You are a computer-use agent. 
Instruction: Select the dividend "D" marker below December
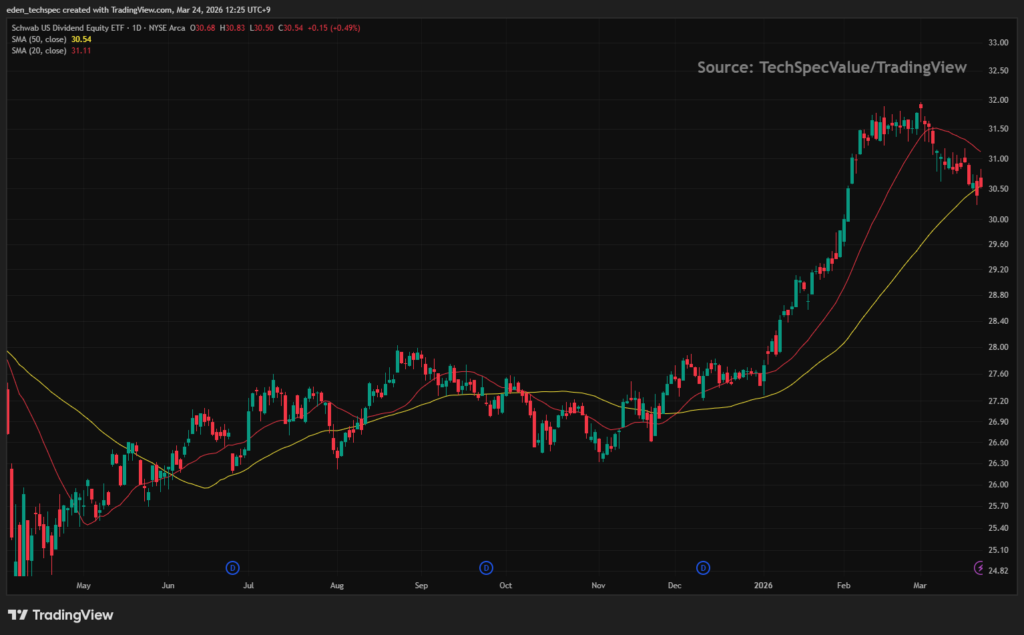click(703, 567)
